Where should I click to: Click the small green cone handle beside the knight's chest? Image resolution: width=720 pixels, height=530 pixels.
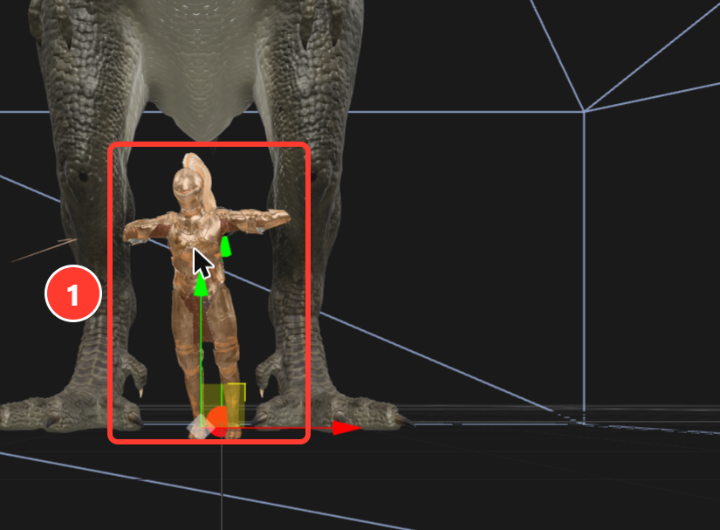click(225, 247)
